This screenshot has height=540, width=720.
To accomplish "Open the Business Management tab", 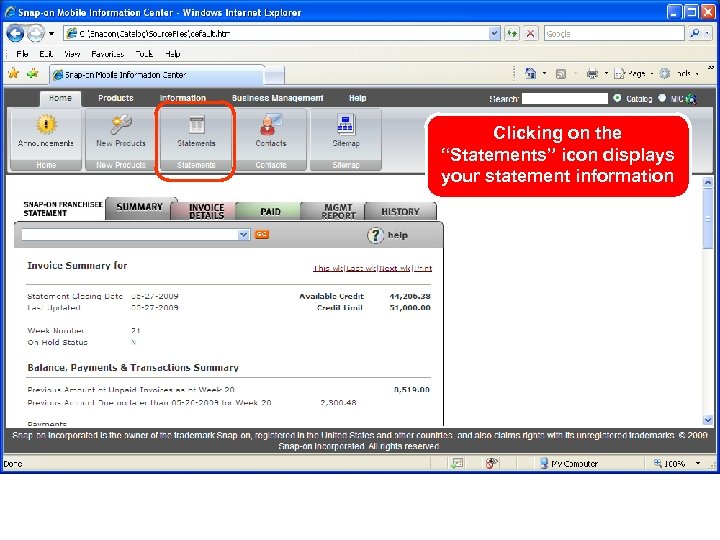I will (277, 98).
